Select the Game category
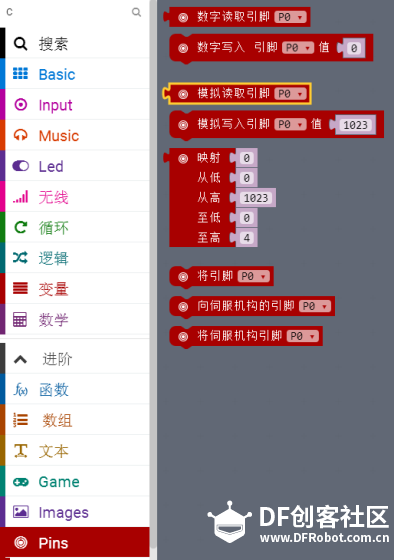The height and width of the screenshot is (560, 395). tap(75, 482)
